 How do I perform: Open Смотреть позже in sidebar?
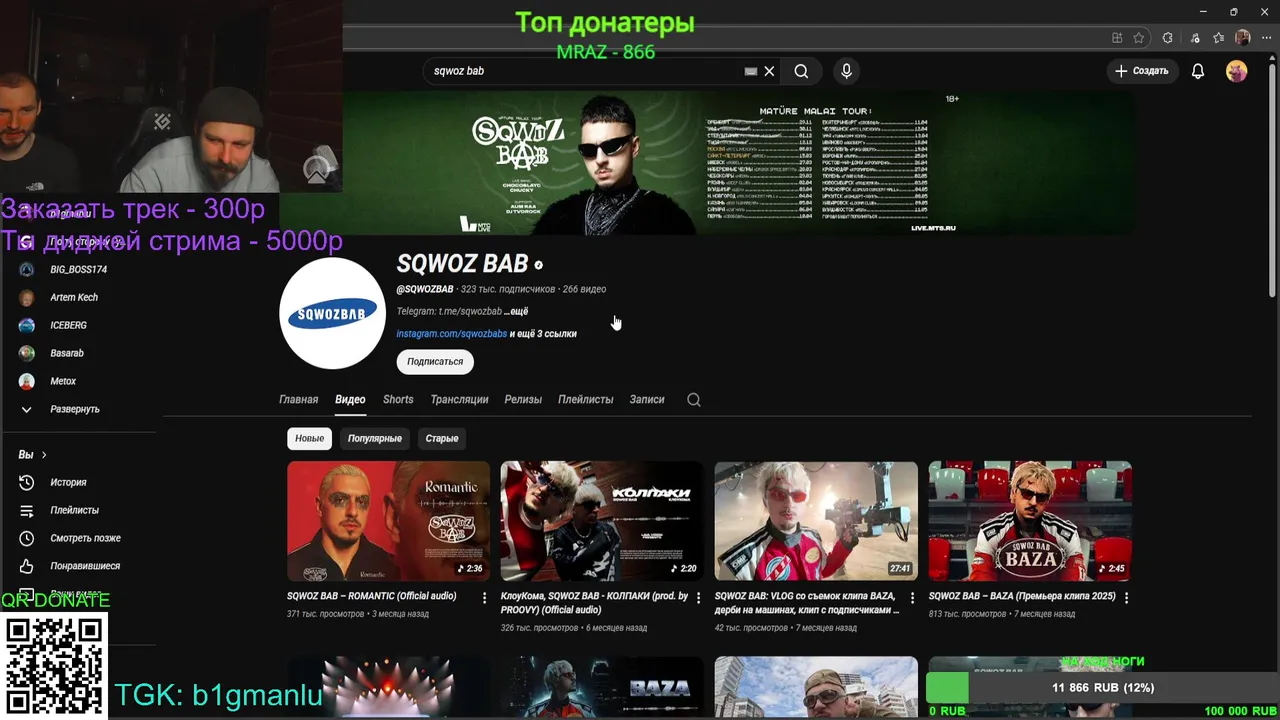point(85,538)
